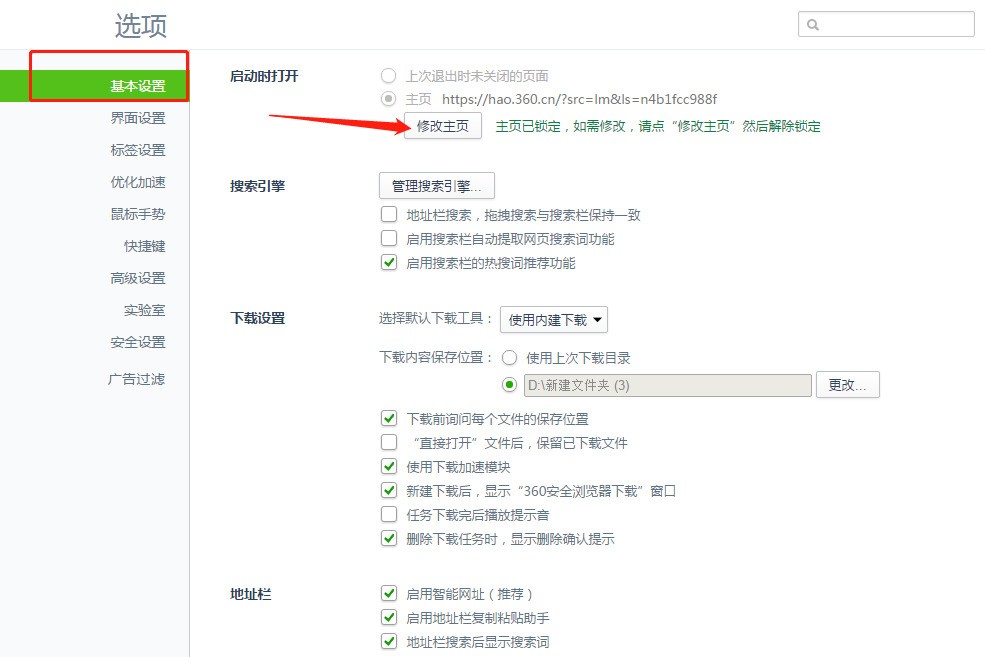This screenshot has height=657, width=985.
Task: Select 优化加速 from the sidebar
Action: coord(137,182)
